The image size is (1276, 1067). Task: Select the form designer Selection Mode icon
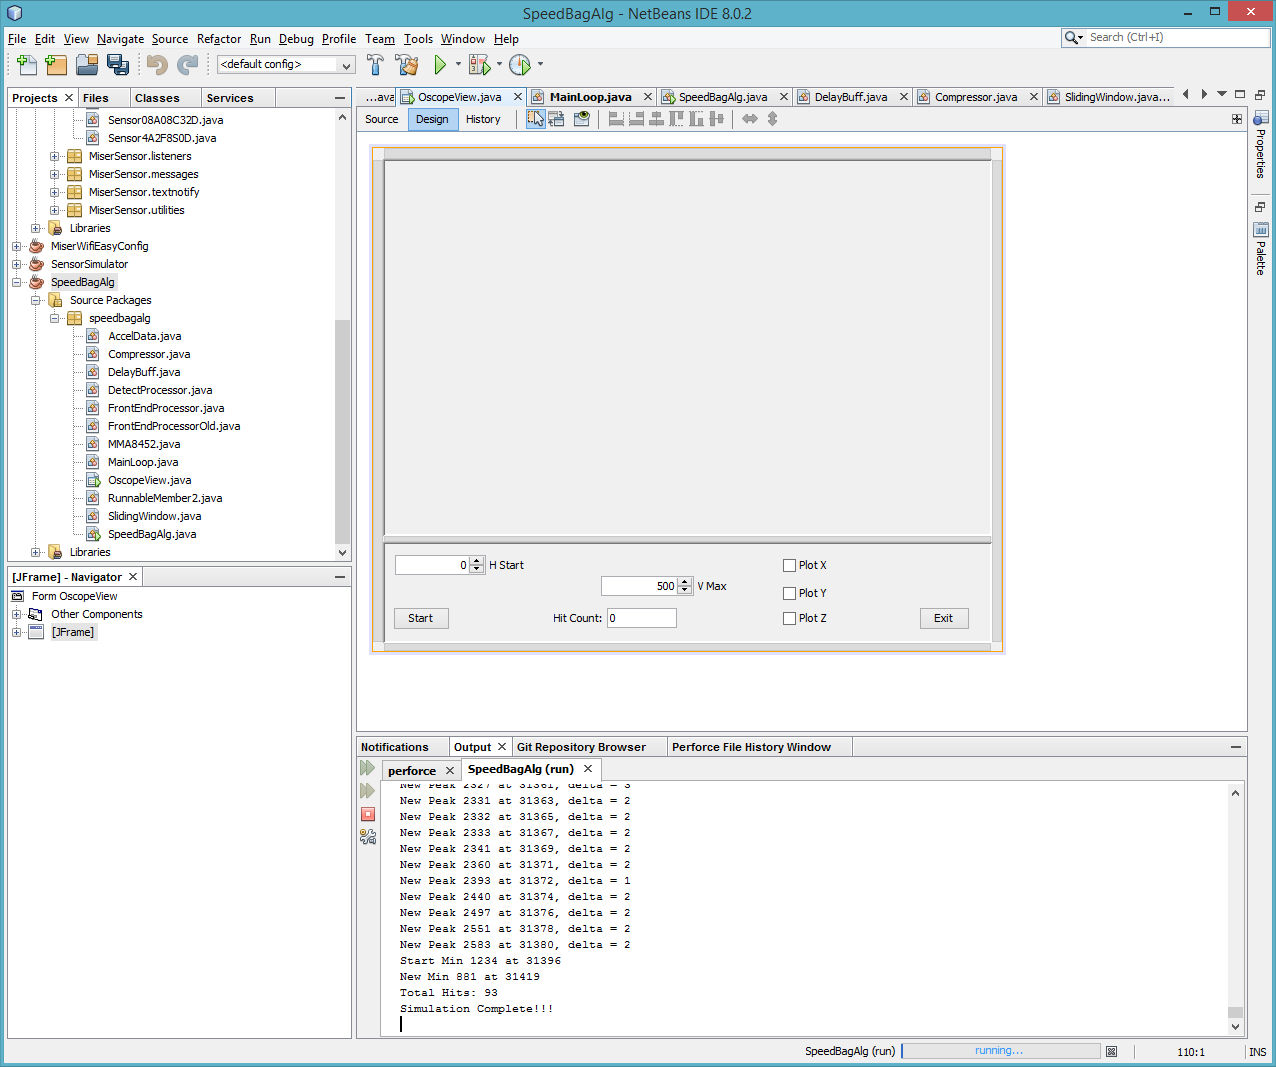(536, 119)
